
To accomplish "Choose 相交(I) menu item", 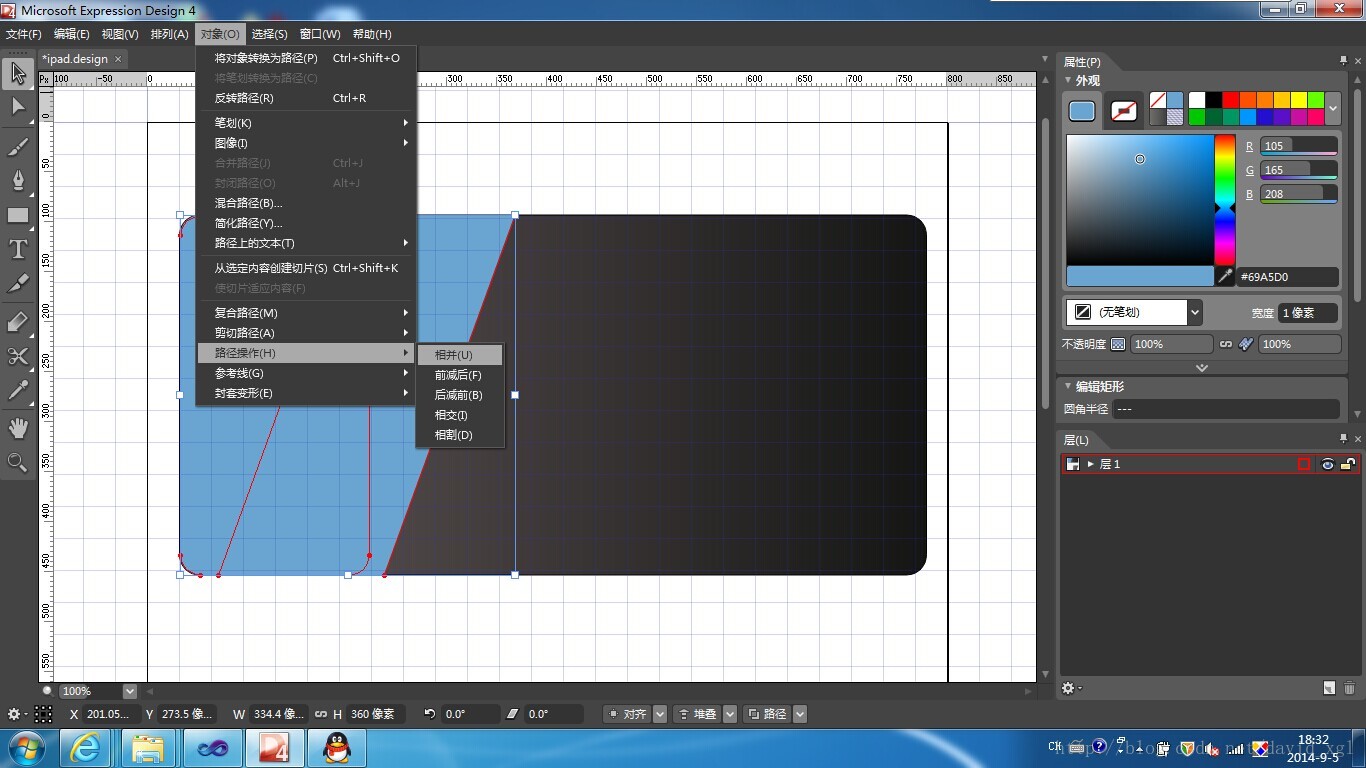I will [x=460, y=415].
